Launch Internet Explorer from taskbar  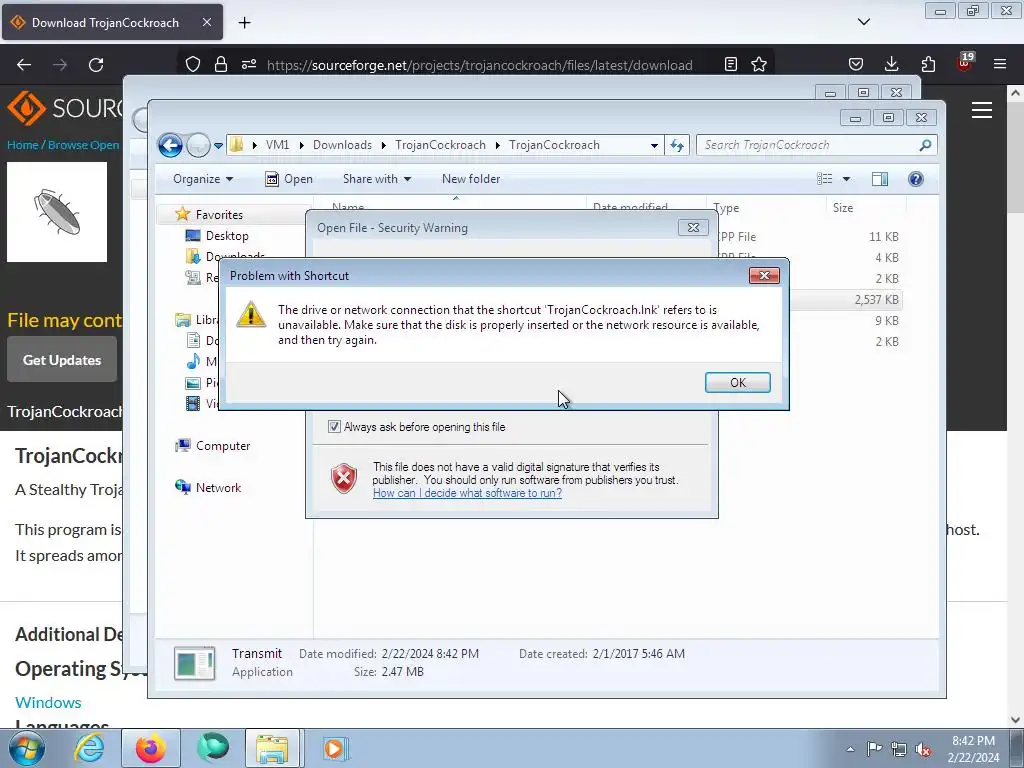point(89,748)
